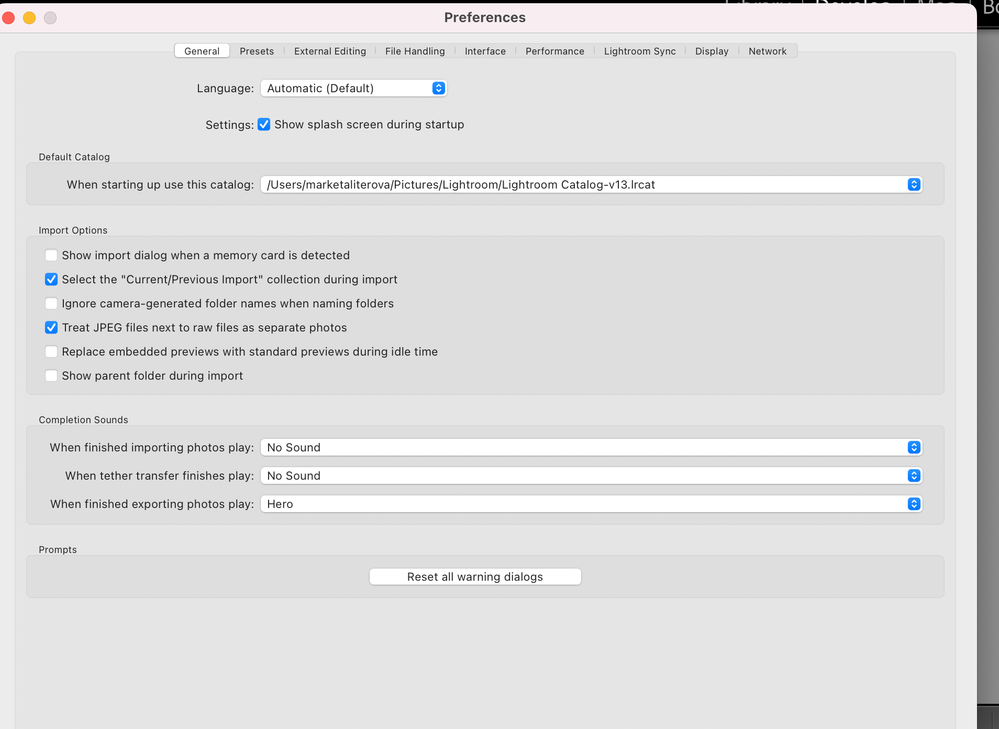Close the Preferences window with red button
999x729 pixels.
(8, 18)
